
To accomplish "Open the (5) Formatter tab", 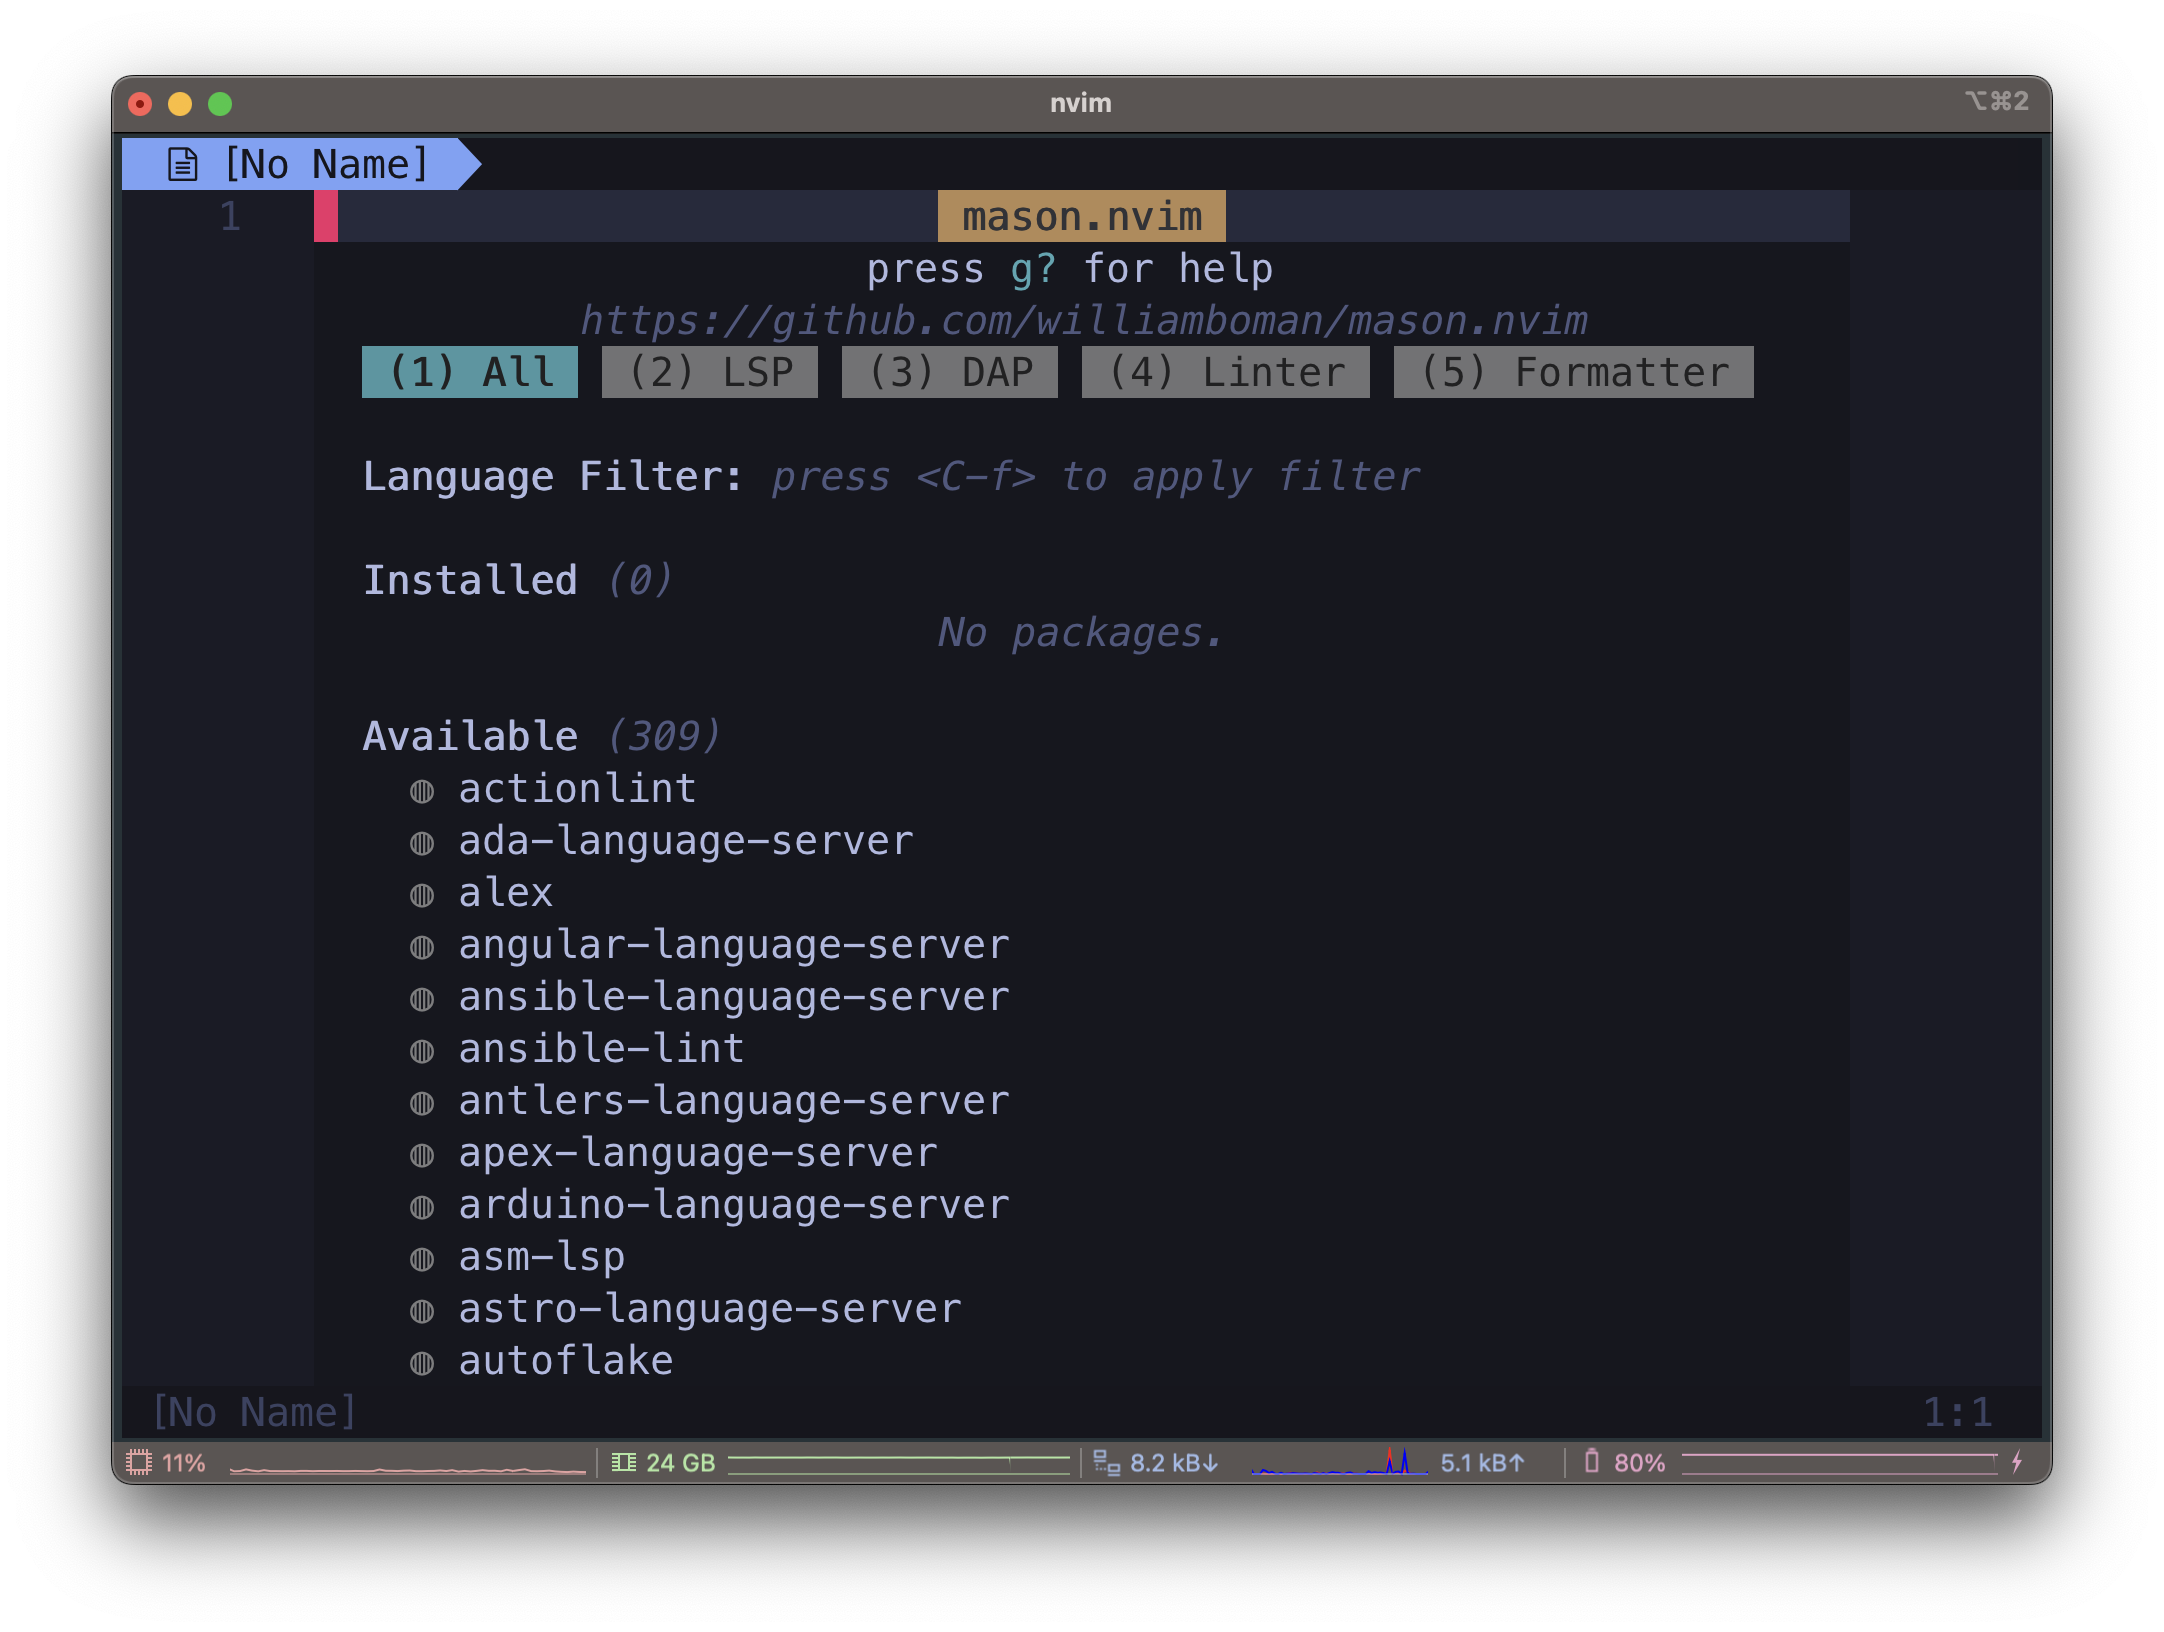I will pos(1574,372).
